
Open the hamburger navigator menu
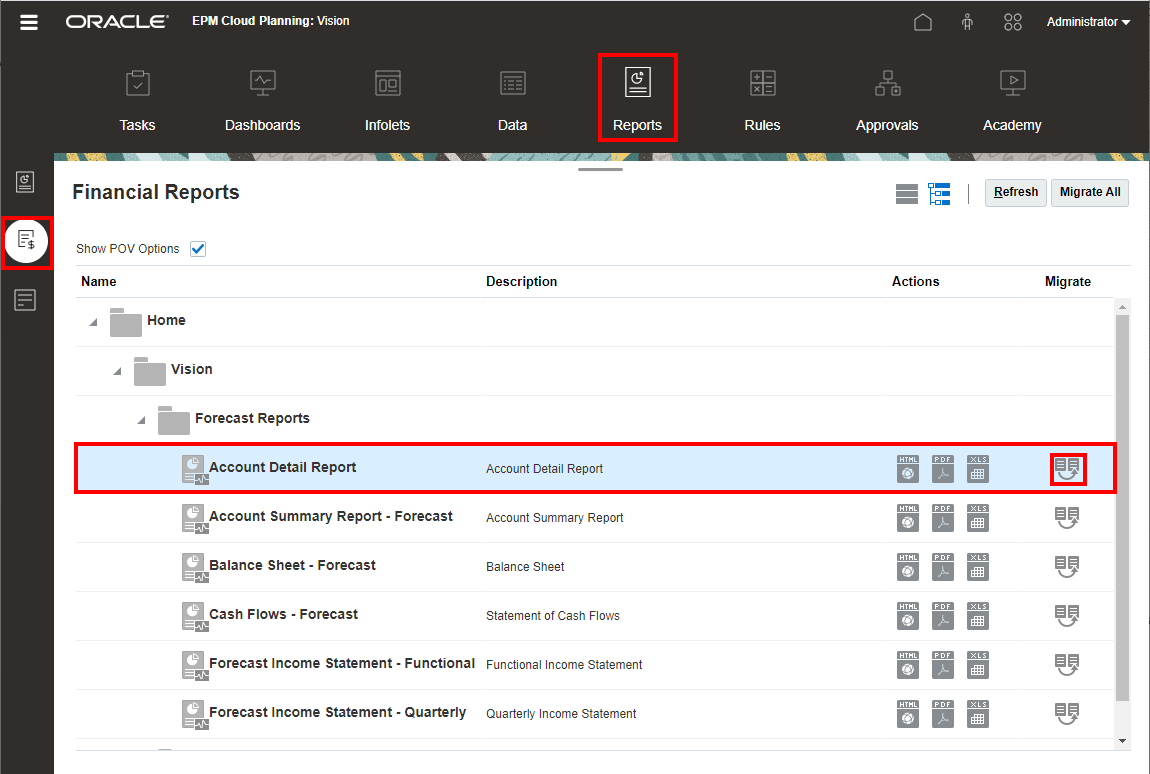point(29,22)
